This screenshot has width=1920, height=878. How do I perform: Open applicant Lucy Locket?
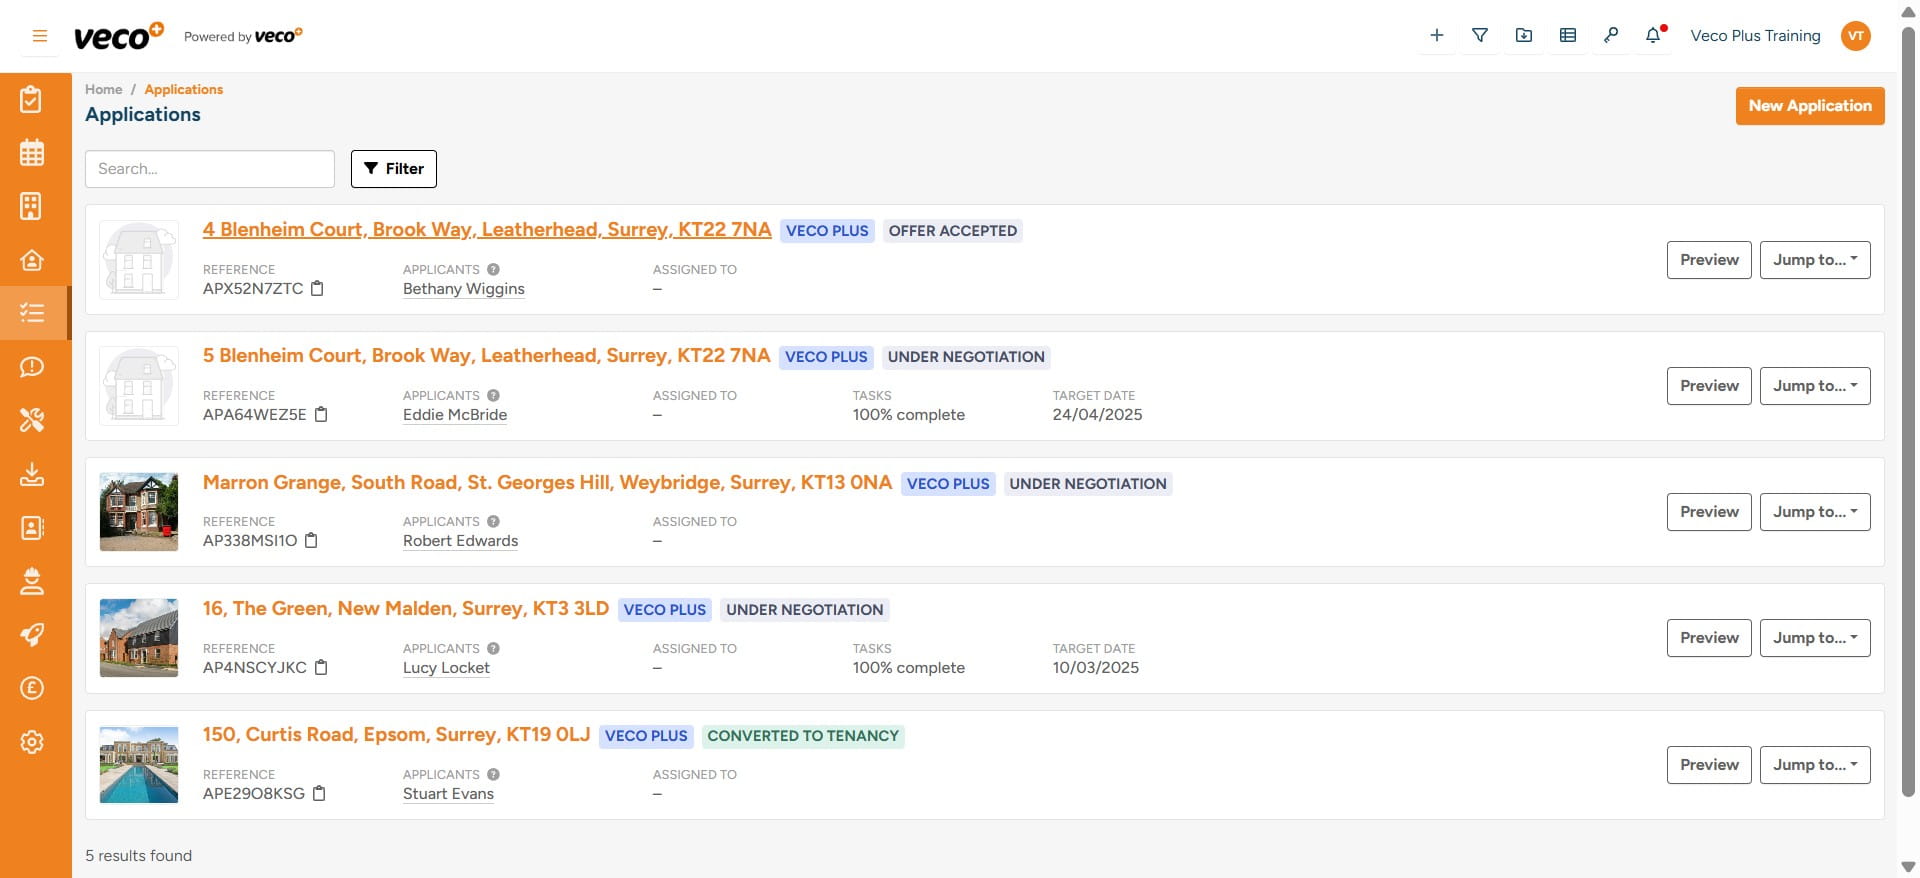pyautogui.click(x=446, y=668)
